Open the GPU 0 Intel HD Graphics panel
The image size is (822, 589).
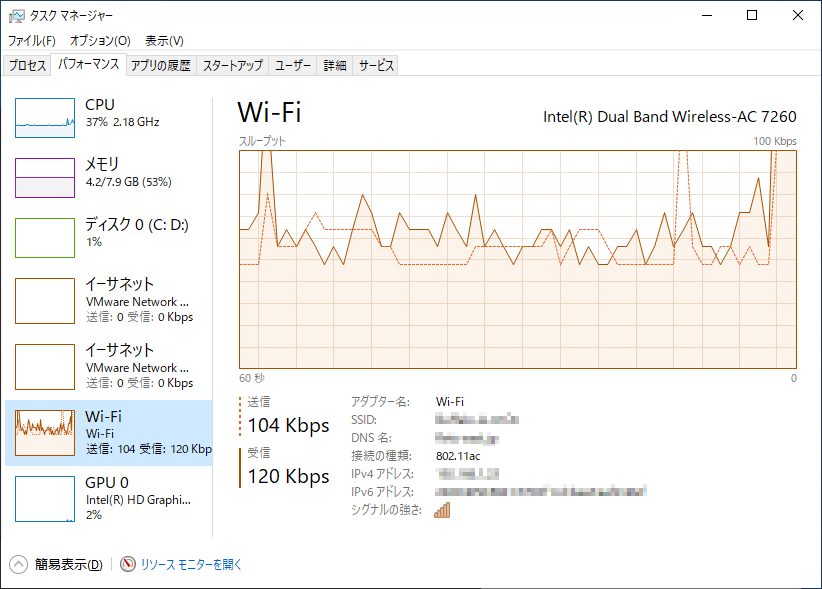[x=45, y=498]
